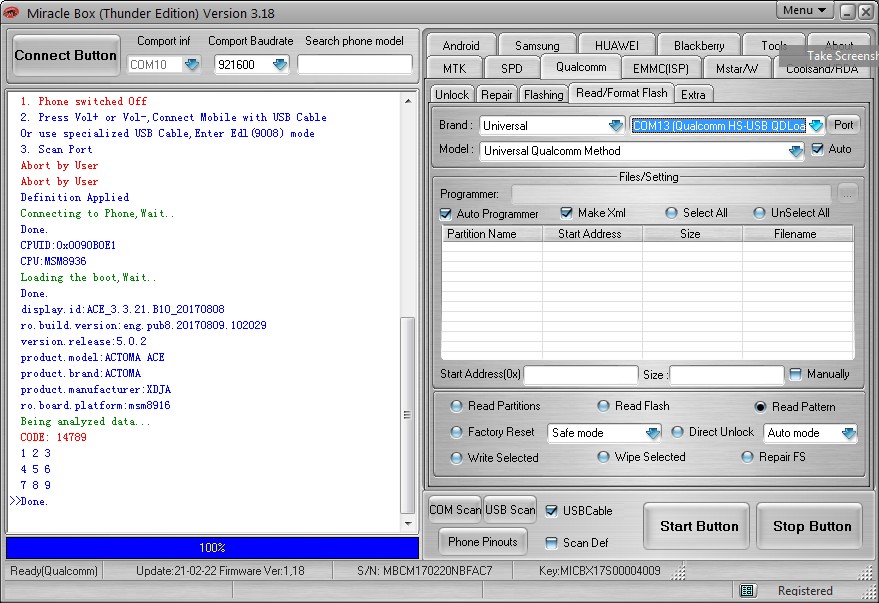Switch to the Mstar/W tab
Screen dimensions: 879x603
[x=737, y=68]
